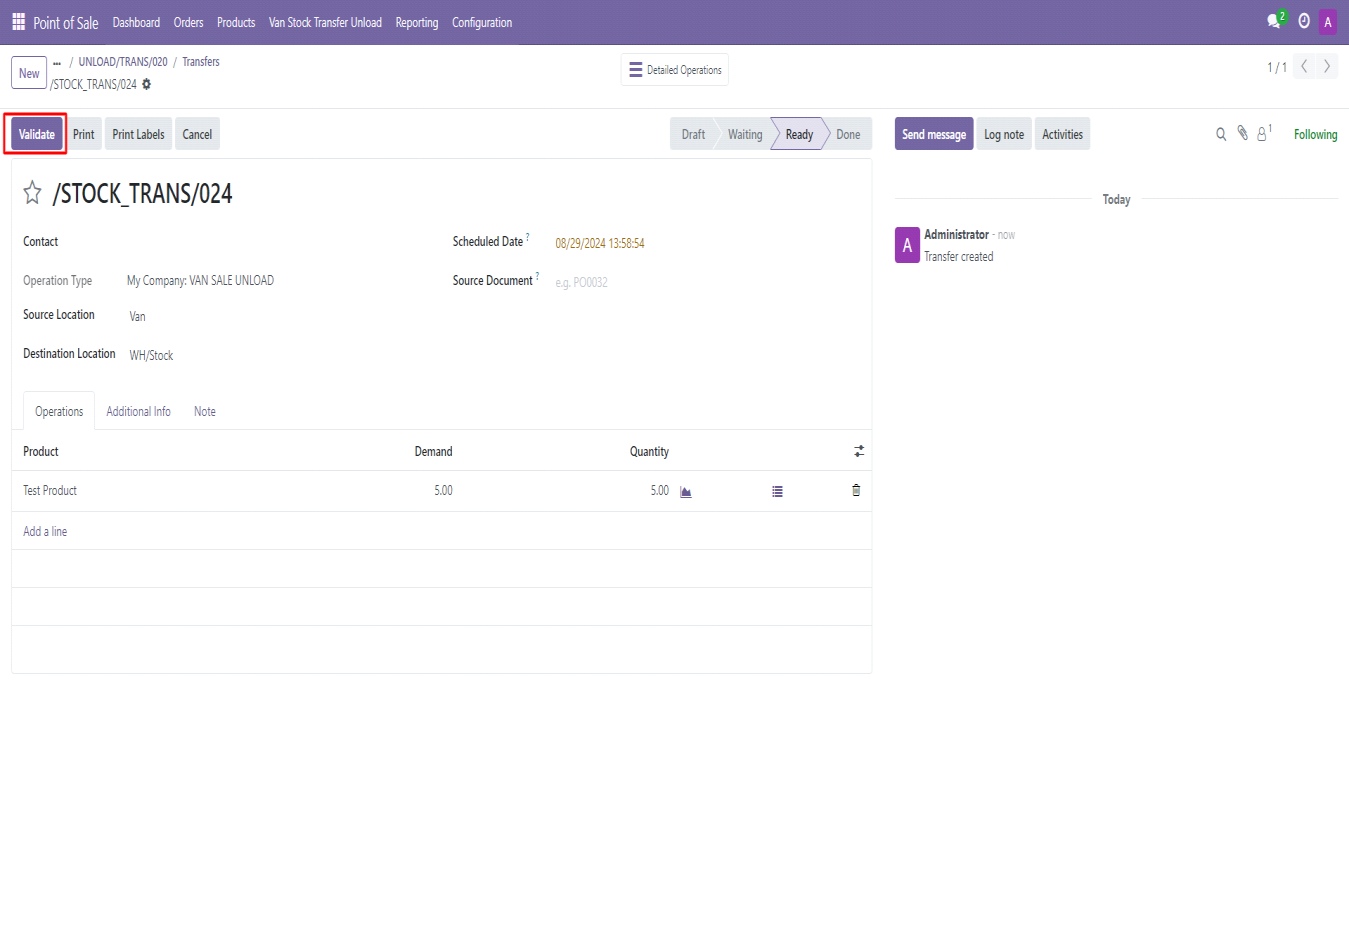
Task: Search messages in chatter magnifier icon
Action: [1221, 134]
